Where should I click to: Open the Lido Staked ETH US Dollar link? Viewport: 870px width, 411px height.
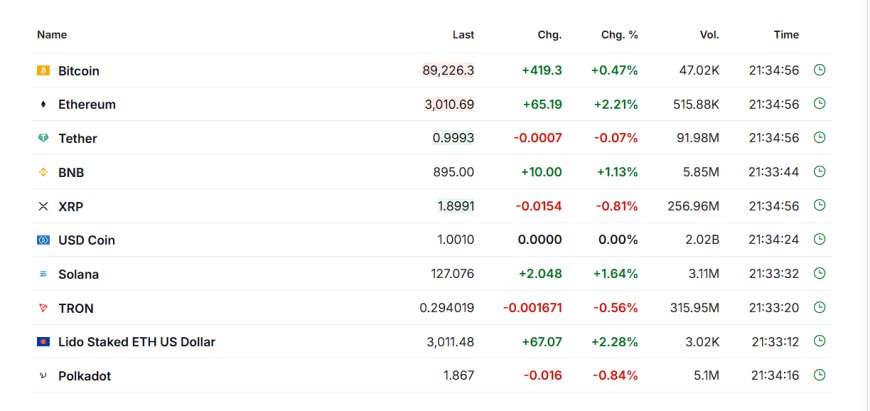(x=136, y=342)
